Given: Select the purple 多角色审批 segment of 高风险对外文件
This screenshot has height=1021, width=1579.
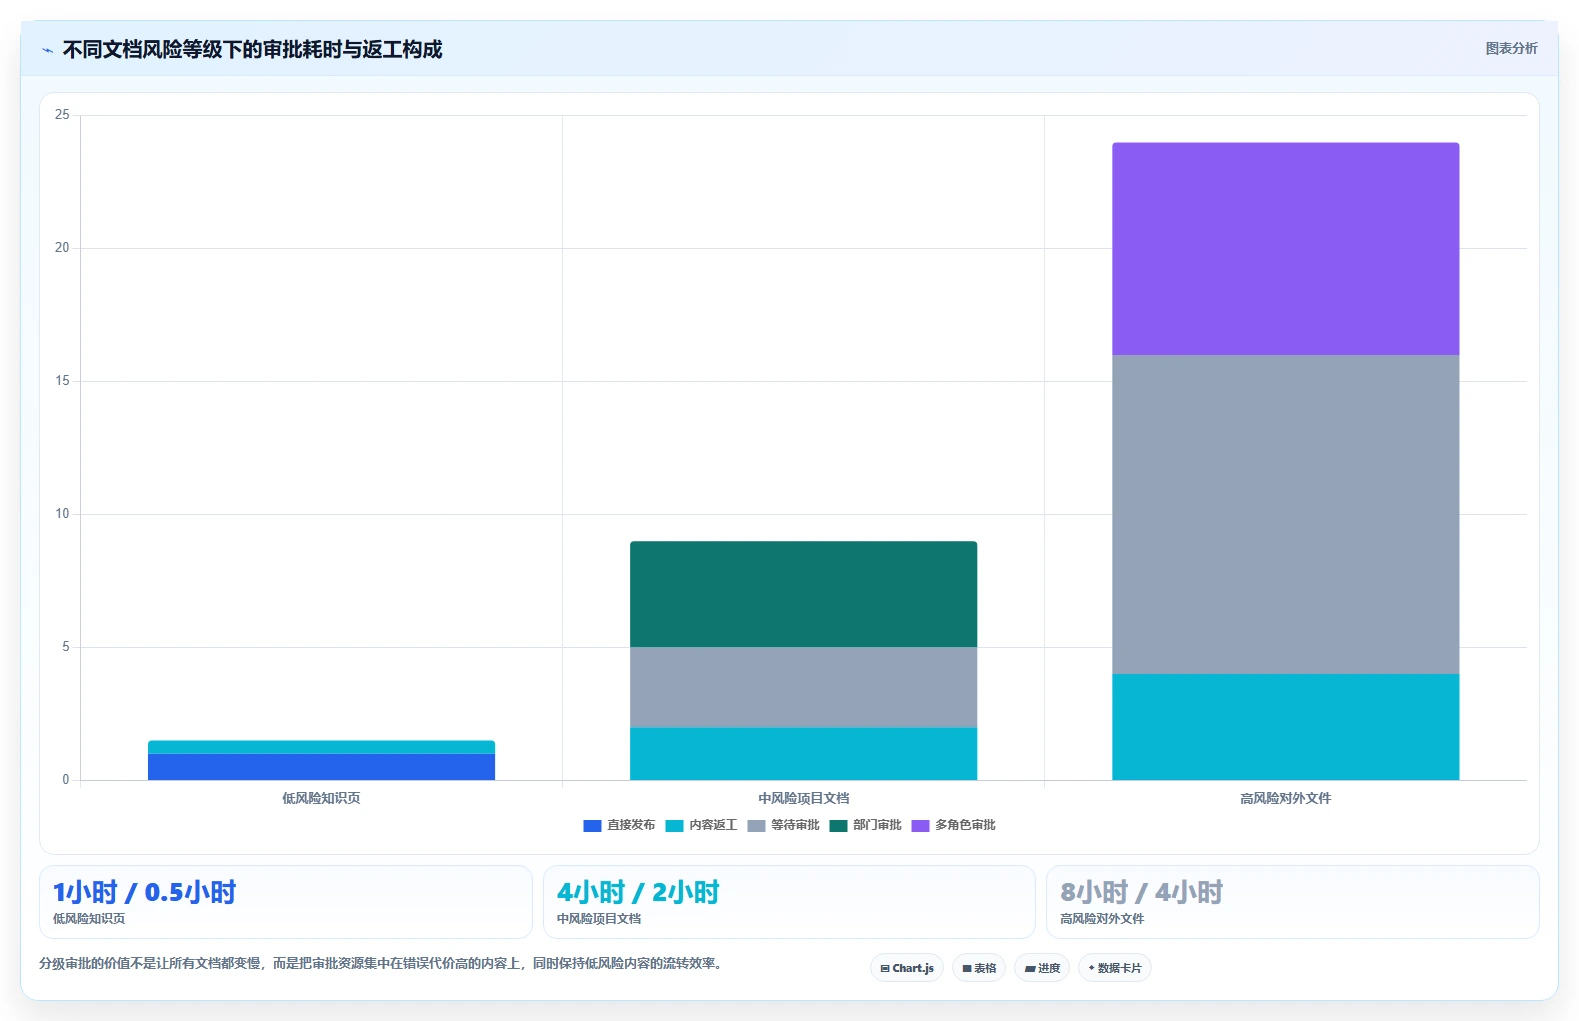Looking at the screenshot, I should click(1285, 249).
